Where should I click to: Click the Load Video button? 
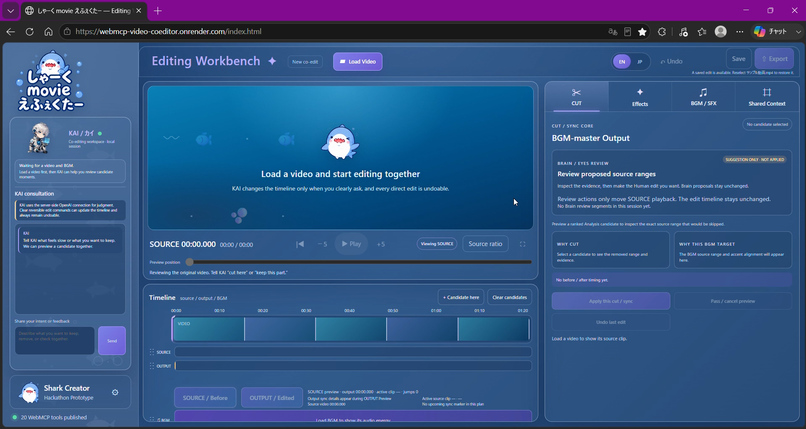(x=358, y=62)
